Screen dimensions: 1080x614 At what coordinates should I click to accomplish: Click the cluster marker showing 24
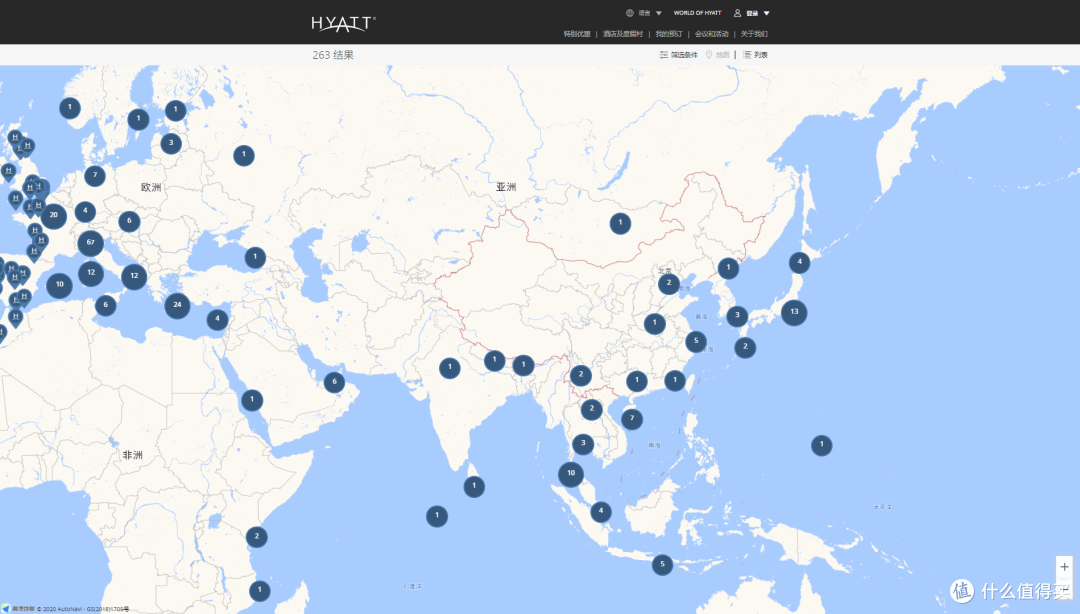178,305
